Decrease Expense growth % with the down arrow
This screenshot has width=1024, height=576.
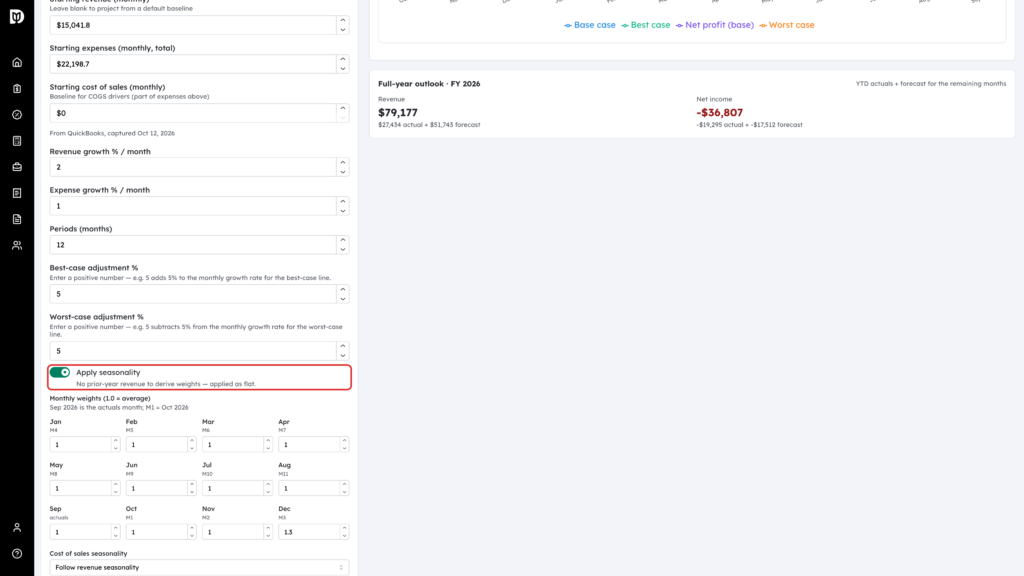point(343,210)
